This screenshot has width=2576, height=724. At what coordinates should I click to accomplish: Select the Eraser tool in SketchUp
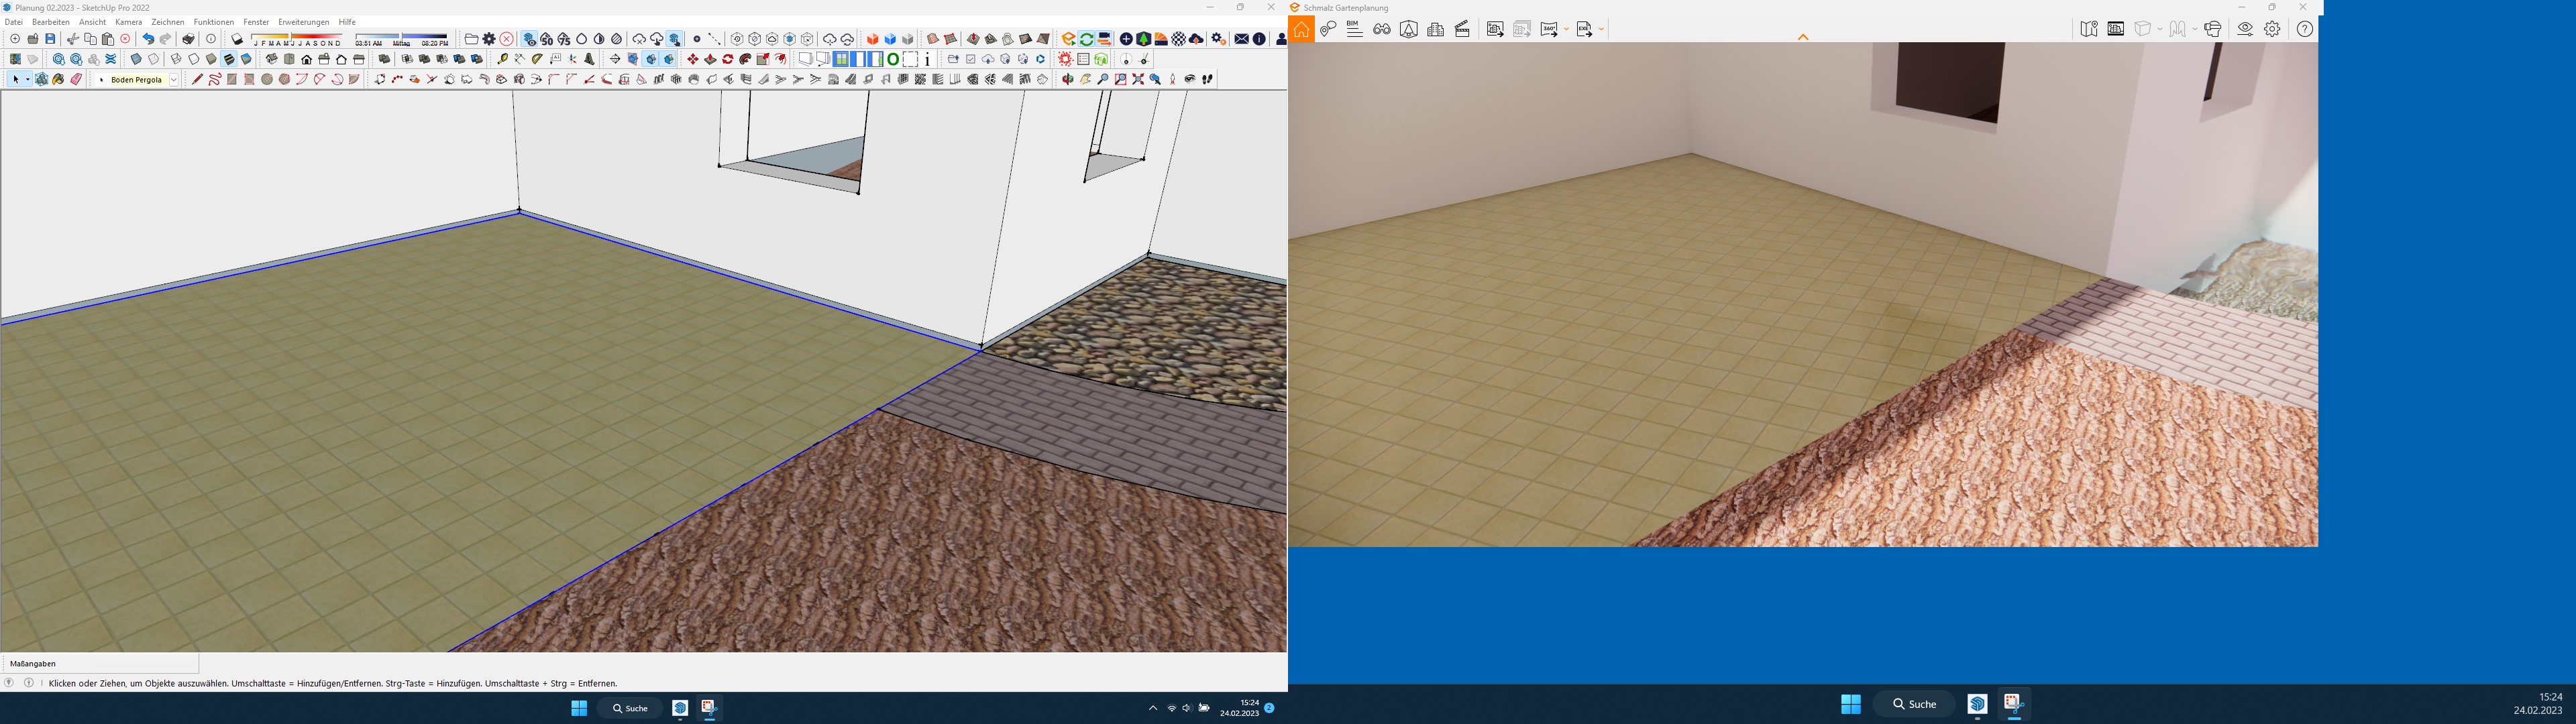(x=76, y=79)
